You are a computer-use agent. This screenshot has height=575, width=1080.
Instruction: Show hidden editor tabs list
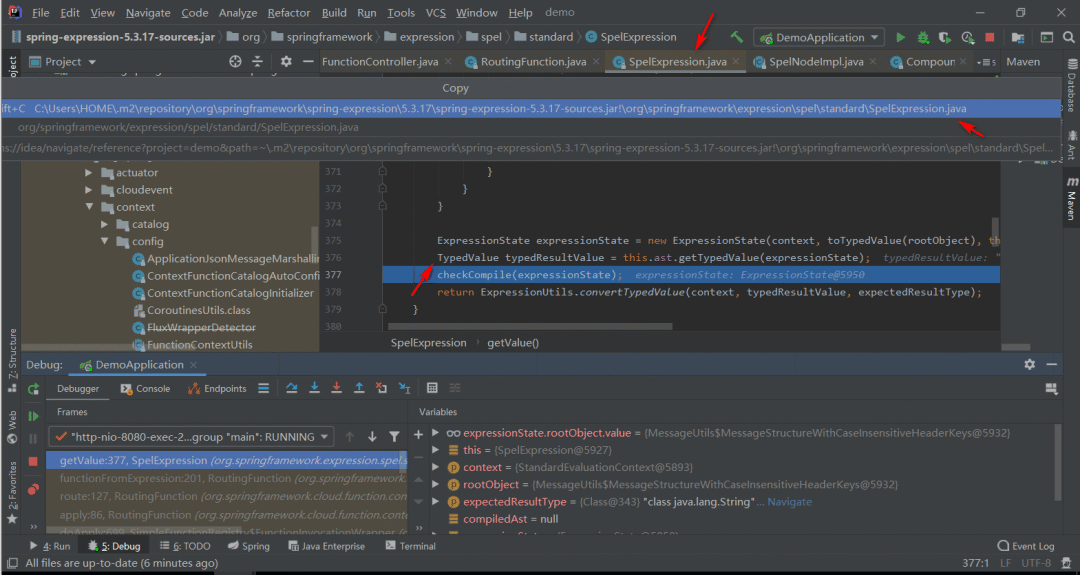click(986, 62)
